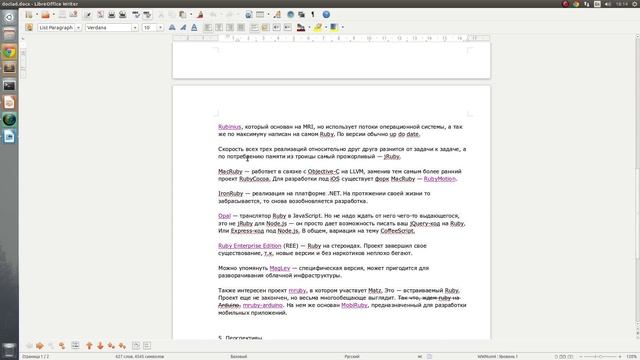This screenshot has width=640, height=360.
Task: Export directly as PDF icon
Action: 100,15
